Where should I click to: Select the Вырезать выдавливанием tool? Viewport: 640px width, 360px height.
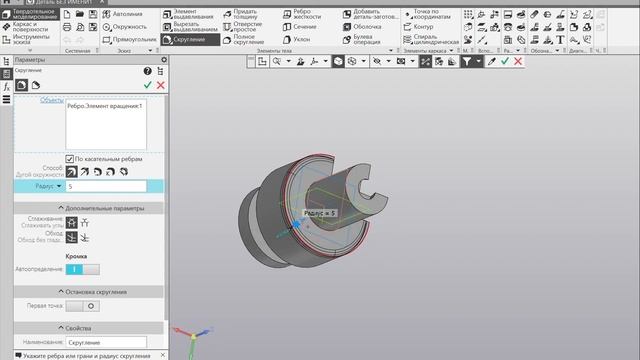(190, 27)
